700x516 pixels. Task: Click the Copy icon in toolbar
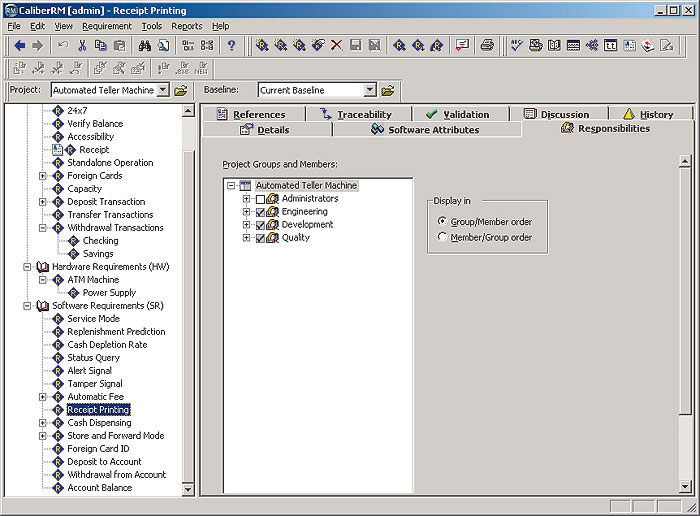(x=100, y=45)
